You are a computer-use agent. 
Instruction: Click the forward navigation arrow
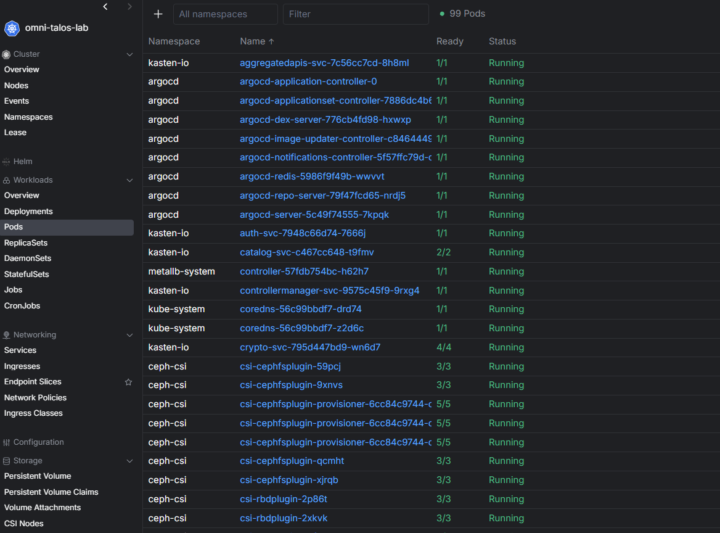click(x=129, y=6)
